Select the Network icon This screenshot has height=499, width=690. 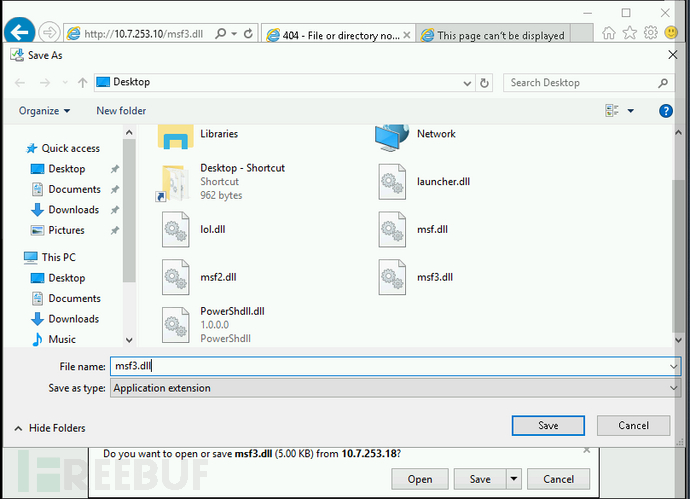tap(392, 138)
